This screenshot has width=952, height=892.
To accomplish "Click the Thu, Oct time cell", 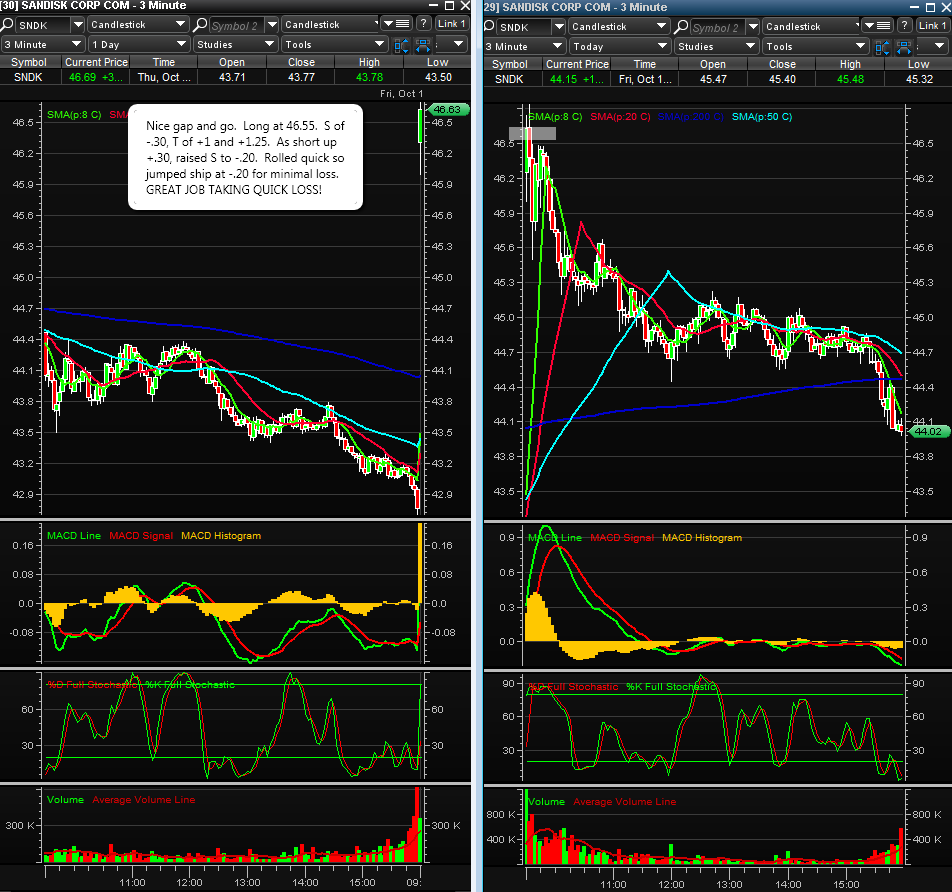I will (x=164, y=77).
